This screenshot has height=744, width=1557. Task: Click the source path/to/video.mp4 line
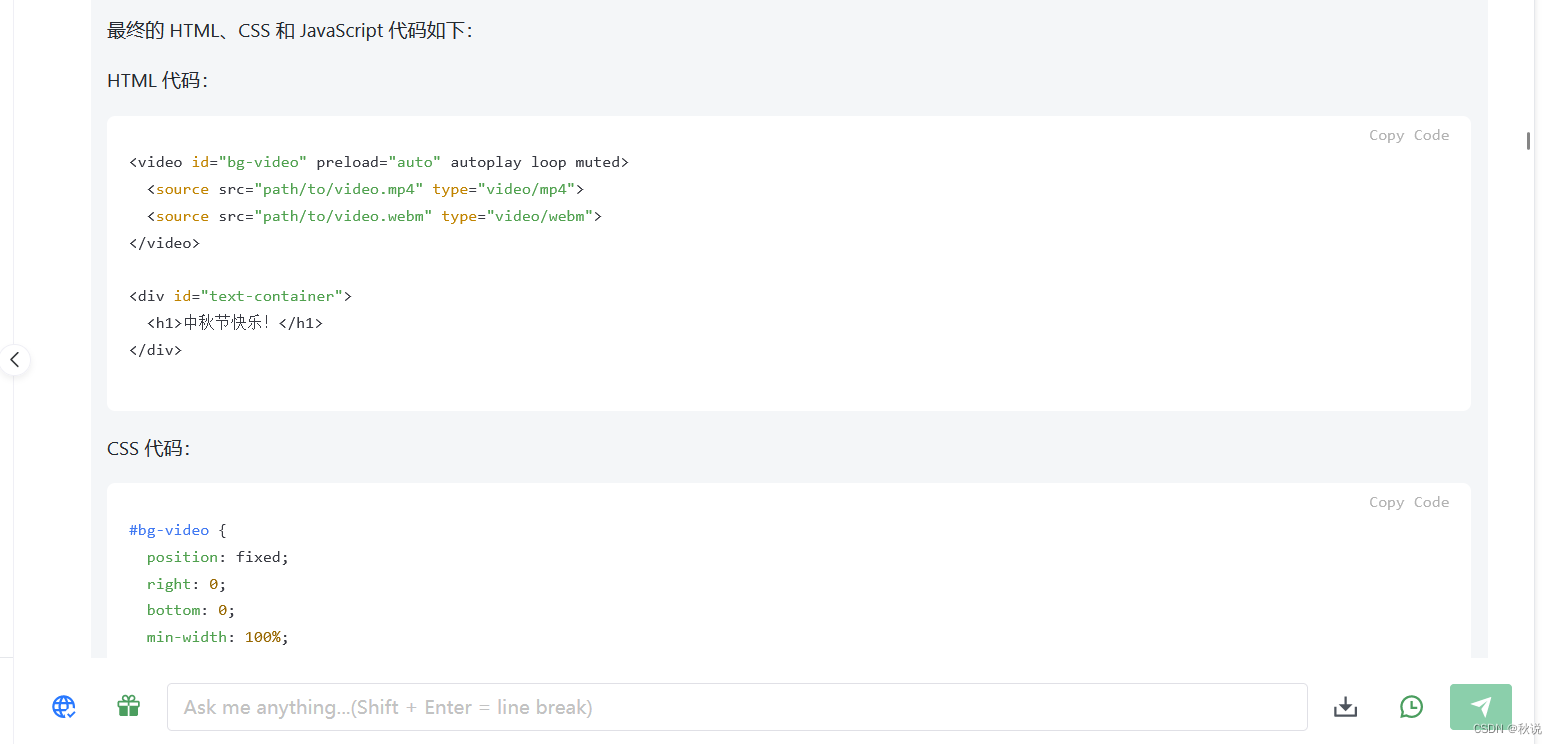tap(365, 189)
